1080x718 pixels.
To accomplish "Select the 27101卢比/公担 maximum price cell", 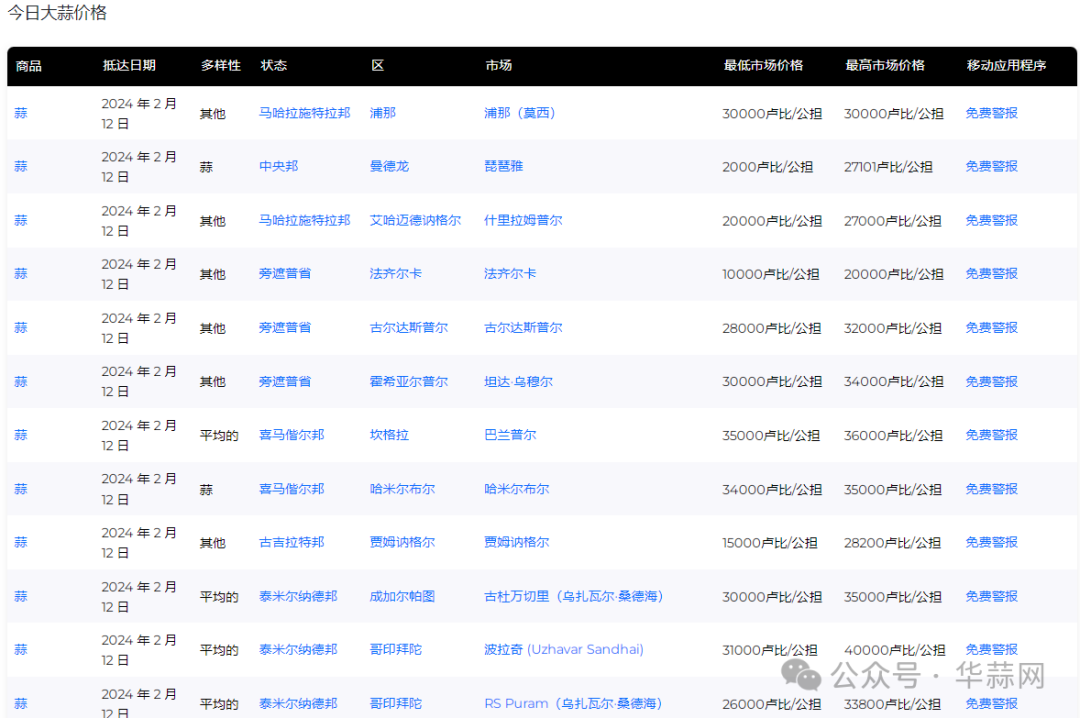I will point(888,167).
